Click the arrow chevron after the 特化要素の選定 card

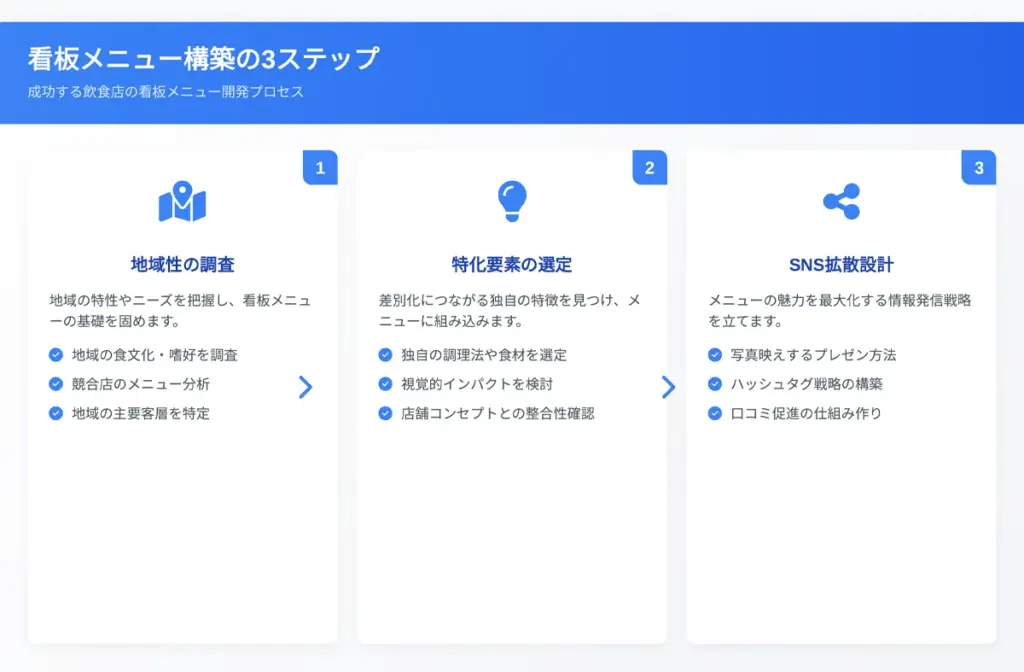point(668,387)
